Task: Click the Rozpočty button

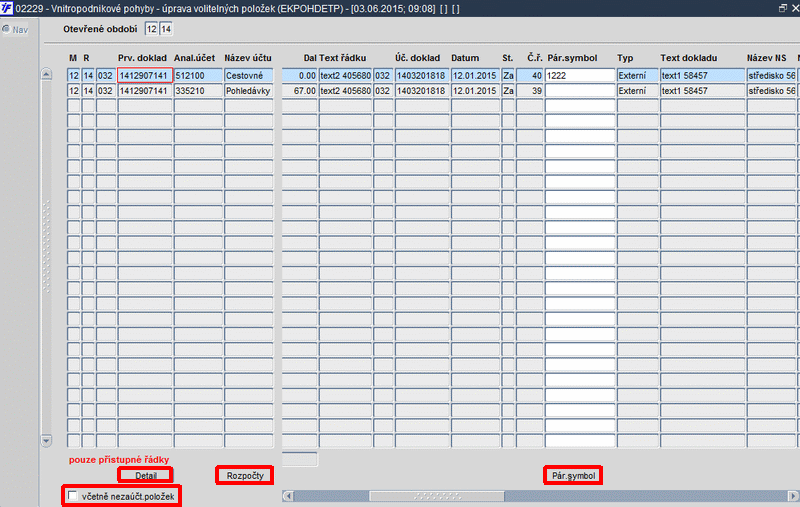Action: 245,475
